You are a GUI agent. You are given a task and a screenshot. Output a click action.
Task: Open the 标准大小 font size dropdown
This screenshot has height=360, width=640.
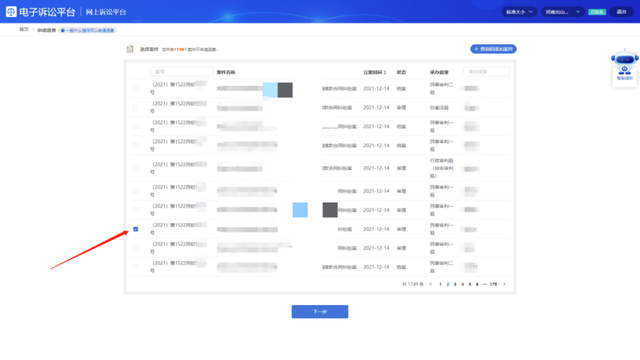point(519,12)
